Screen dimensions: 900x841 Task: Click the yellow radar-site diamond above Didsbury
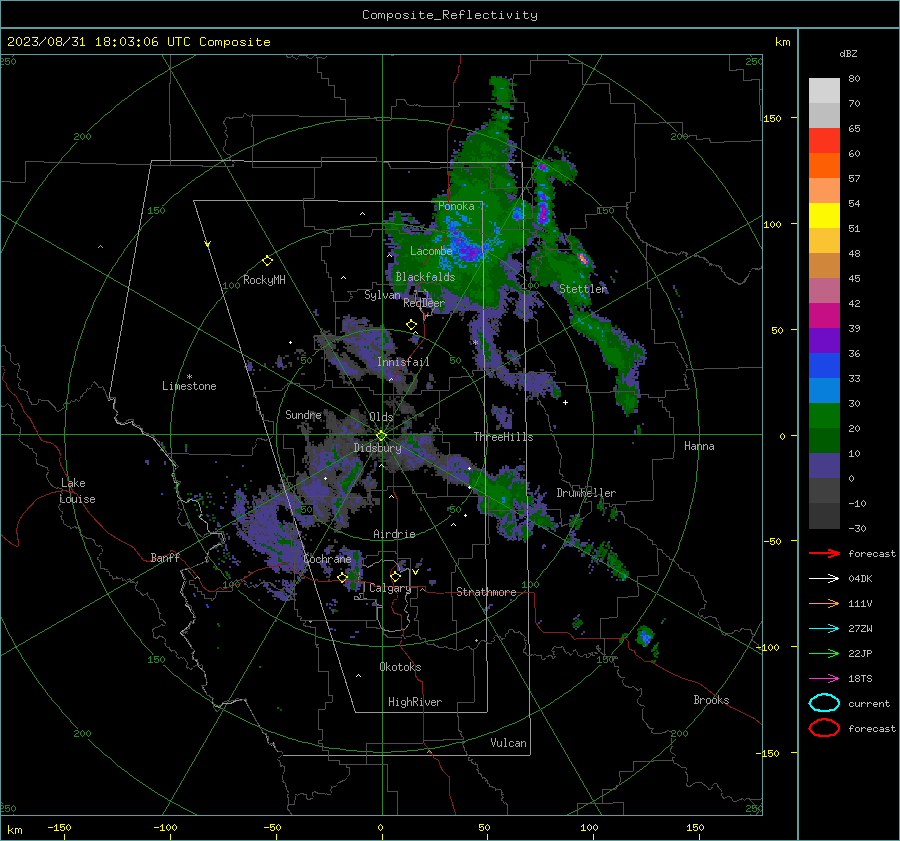click(381, 435)
